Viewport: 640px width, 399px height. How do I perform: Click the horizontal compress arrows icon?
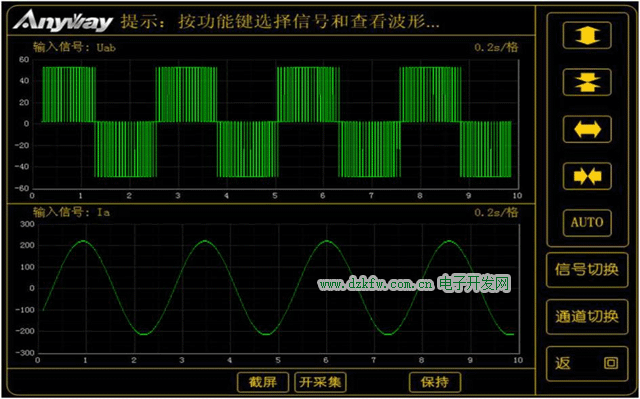[x=587, y=176]
